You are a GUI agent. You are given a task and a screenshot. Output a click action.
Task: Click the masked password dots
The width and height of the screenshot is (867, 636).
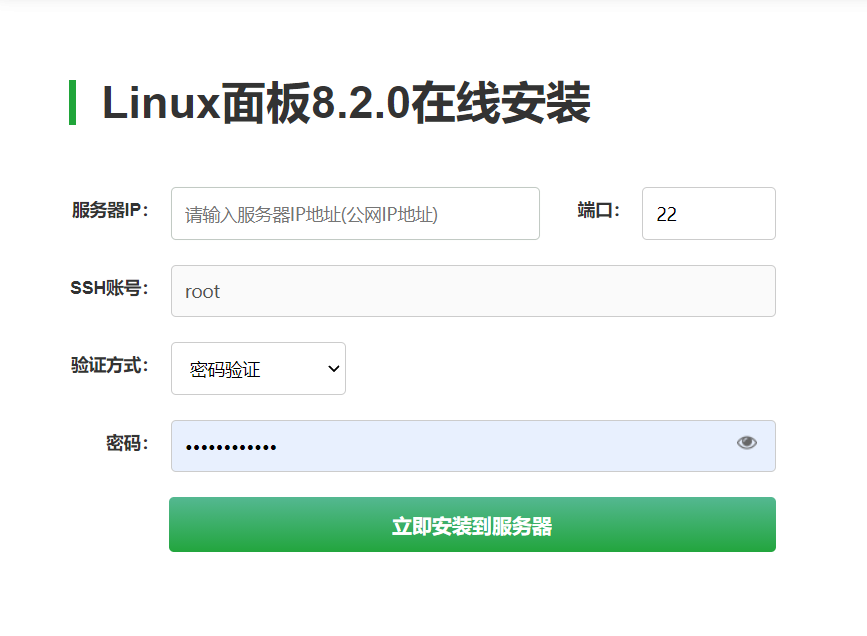click(x=231, y=447)
